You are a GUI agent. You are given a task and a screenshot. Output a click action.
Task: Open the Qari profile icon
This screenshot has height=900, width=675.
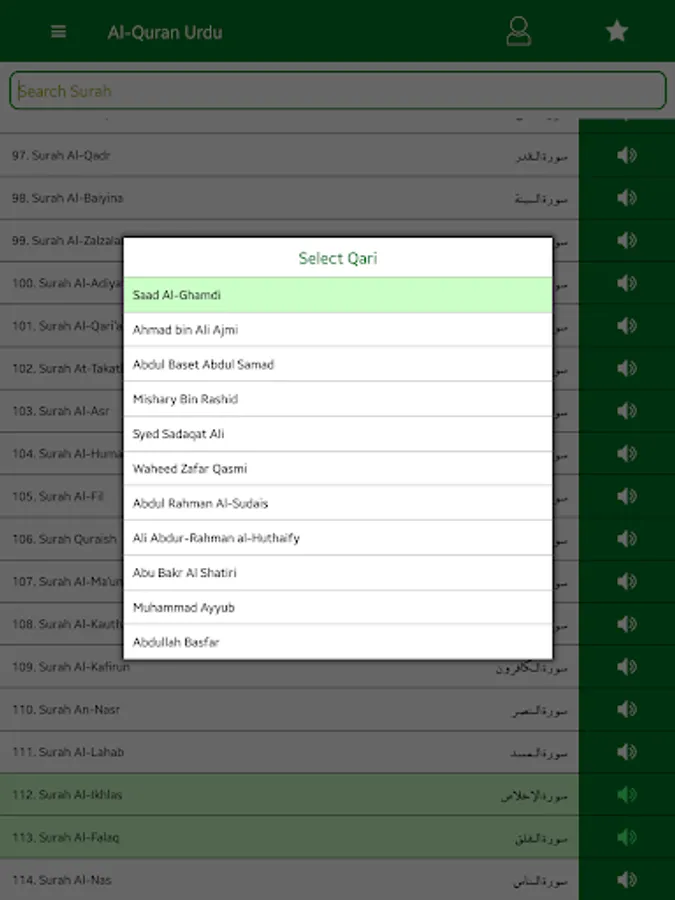518,31
